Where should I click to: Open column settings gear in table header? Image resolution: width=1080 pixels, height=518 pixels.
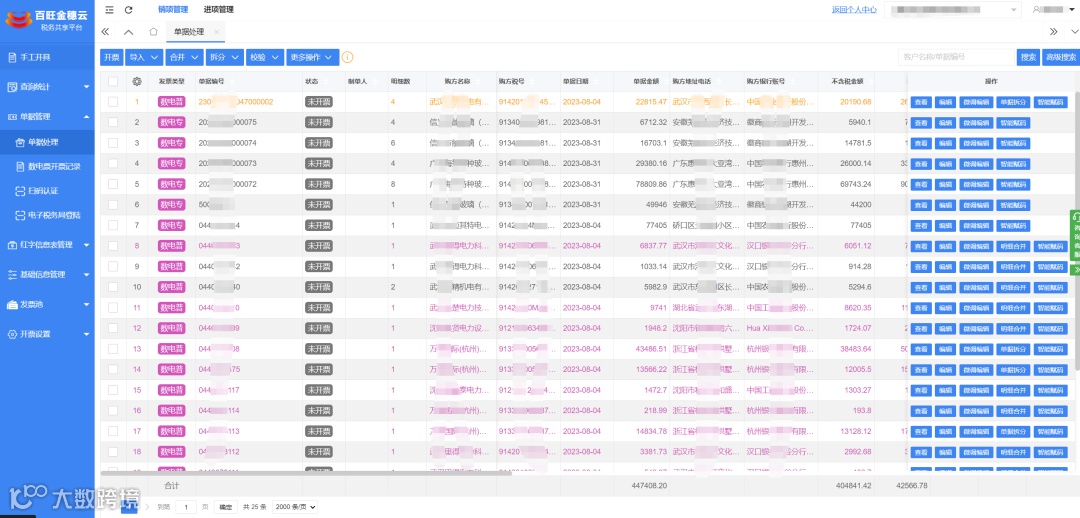point(137,81)
